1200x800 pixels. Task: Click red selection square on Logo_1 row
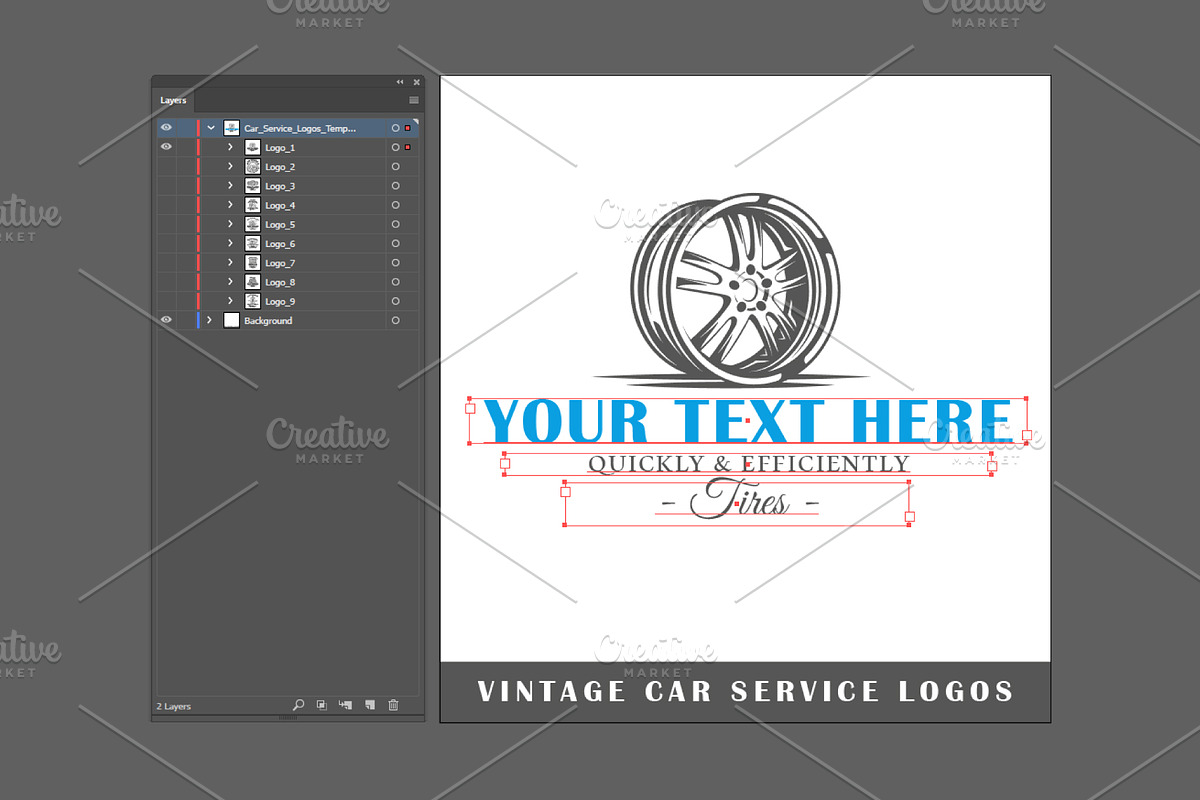tap(408, 147)
